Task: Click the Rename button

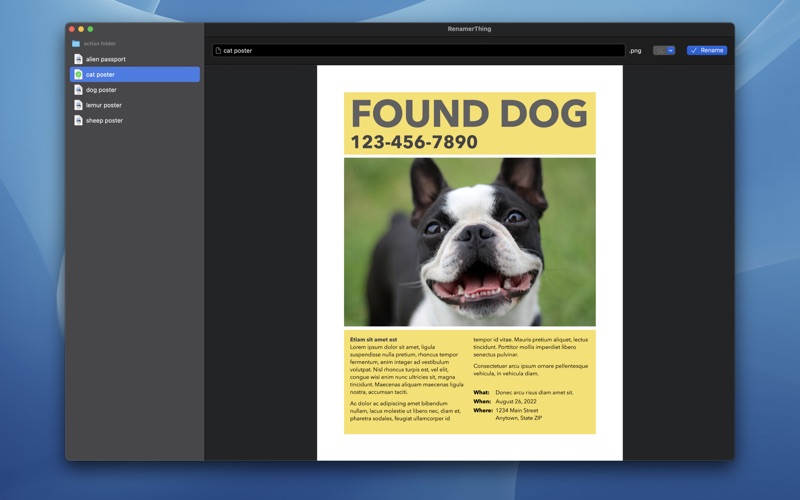Action: click(x=707, y=51)
